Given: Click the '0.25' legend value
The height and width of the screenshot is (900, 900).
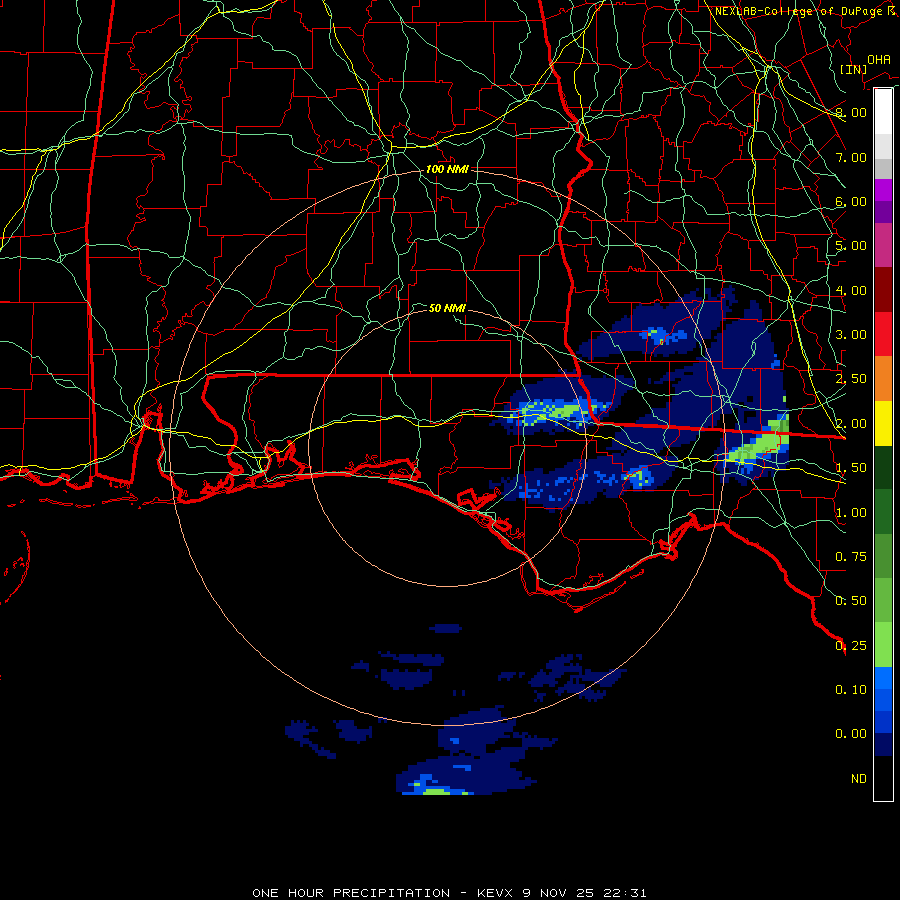Looking at the screenshot, I should click(851, 646).
